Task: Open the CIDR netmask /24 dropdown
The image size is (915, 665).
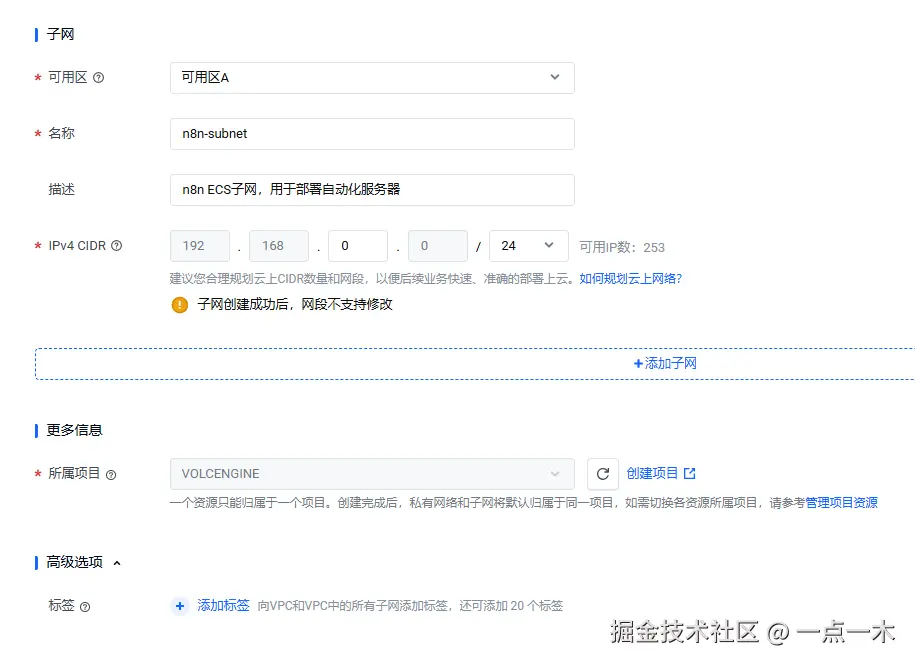Action: (528, 245)
